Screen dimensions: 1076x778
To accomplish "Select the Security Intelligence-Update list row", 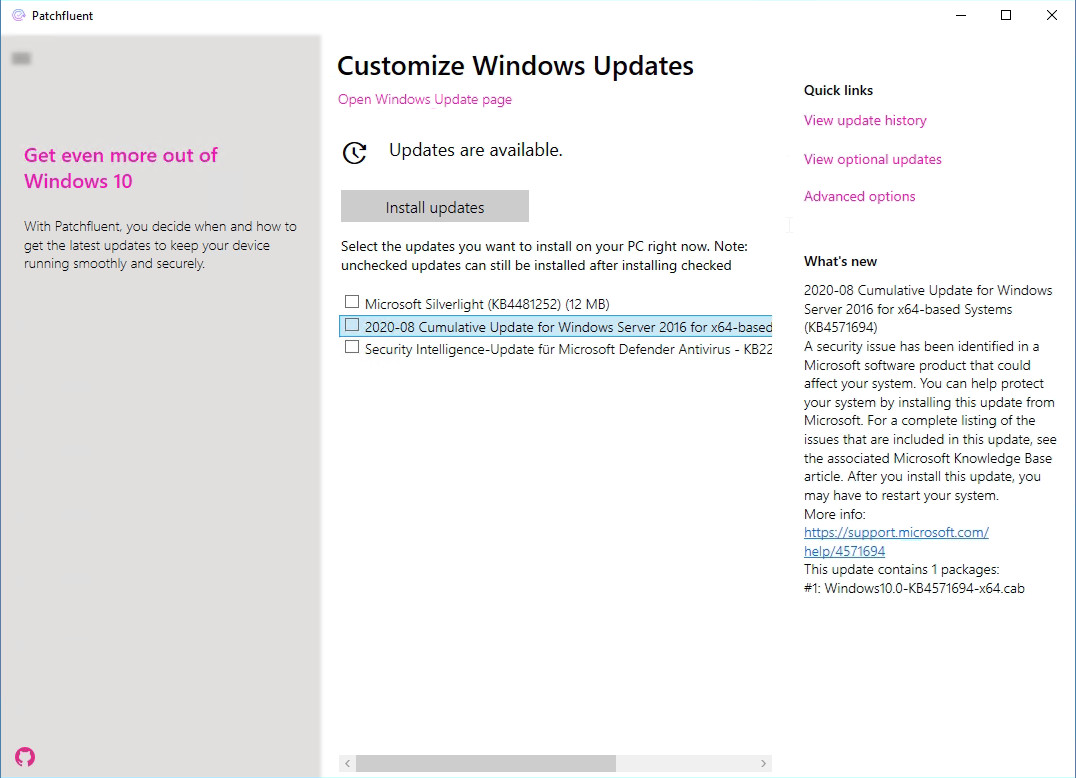I will pos(556,349).
